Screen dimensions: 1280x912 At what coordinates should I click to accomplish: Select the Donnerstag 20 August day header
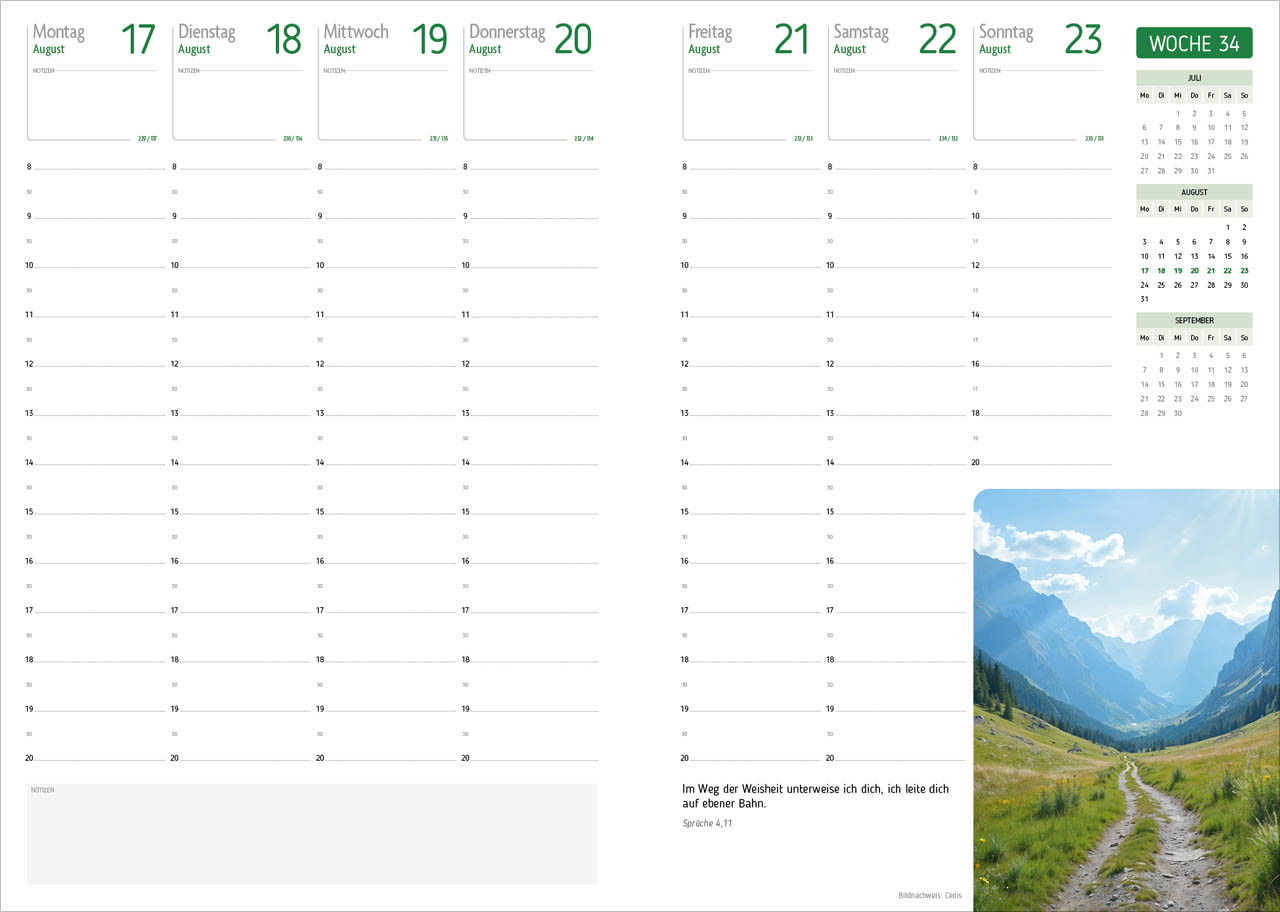click(530, 39)
